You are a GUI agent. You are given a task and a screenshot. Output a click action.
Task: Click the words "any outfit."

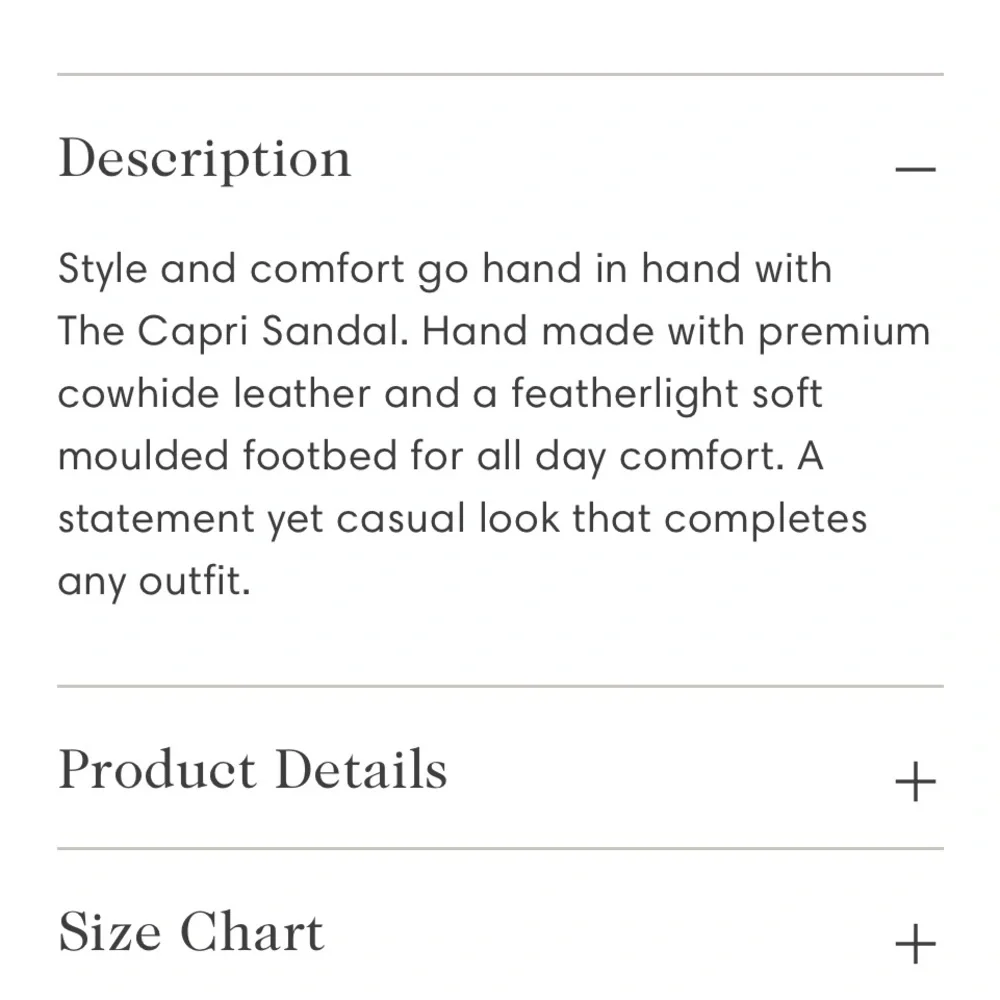coord(154,581)
